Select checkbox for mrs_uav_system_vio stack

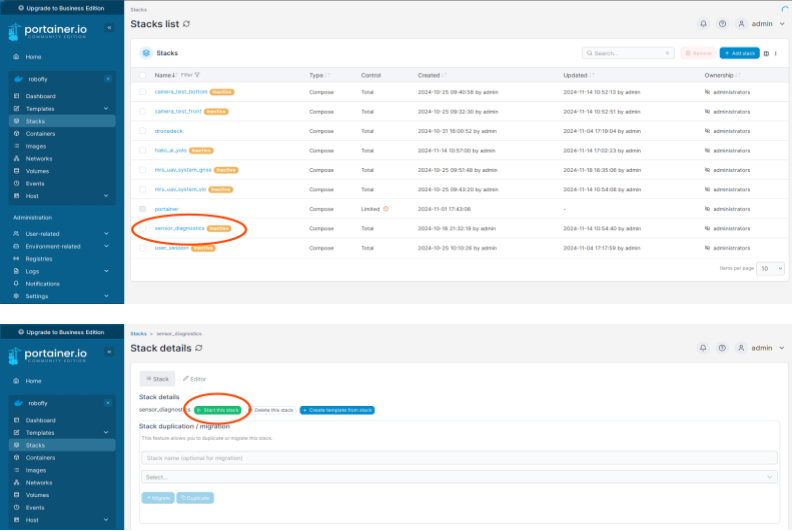click(x=142, y=189)
